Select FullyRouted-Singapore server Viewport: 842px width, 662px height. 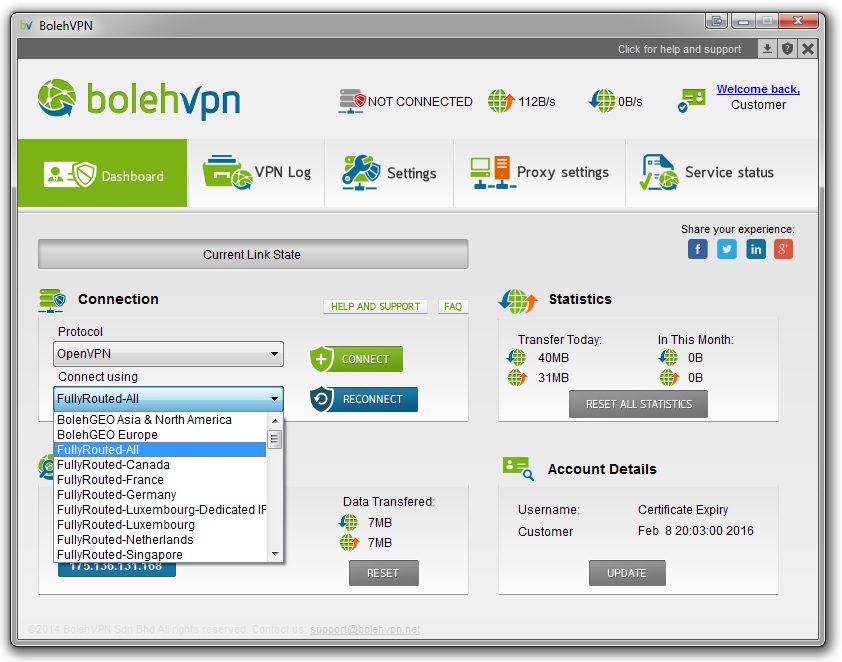pos(160,555)
